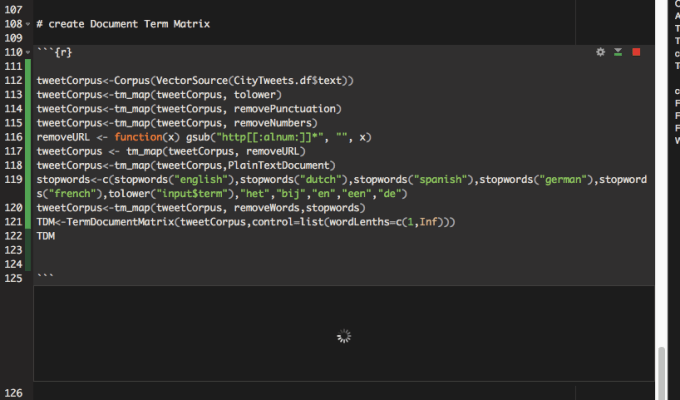Collapse section at line 108 fold arrow
The height and width of the screenshot is (400, 680).
click(28, 24)
